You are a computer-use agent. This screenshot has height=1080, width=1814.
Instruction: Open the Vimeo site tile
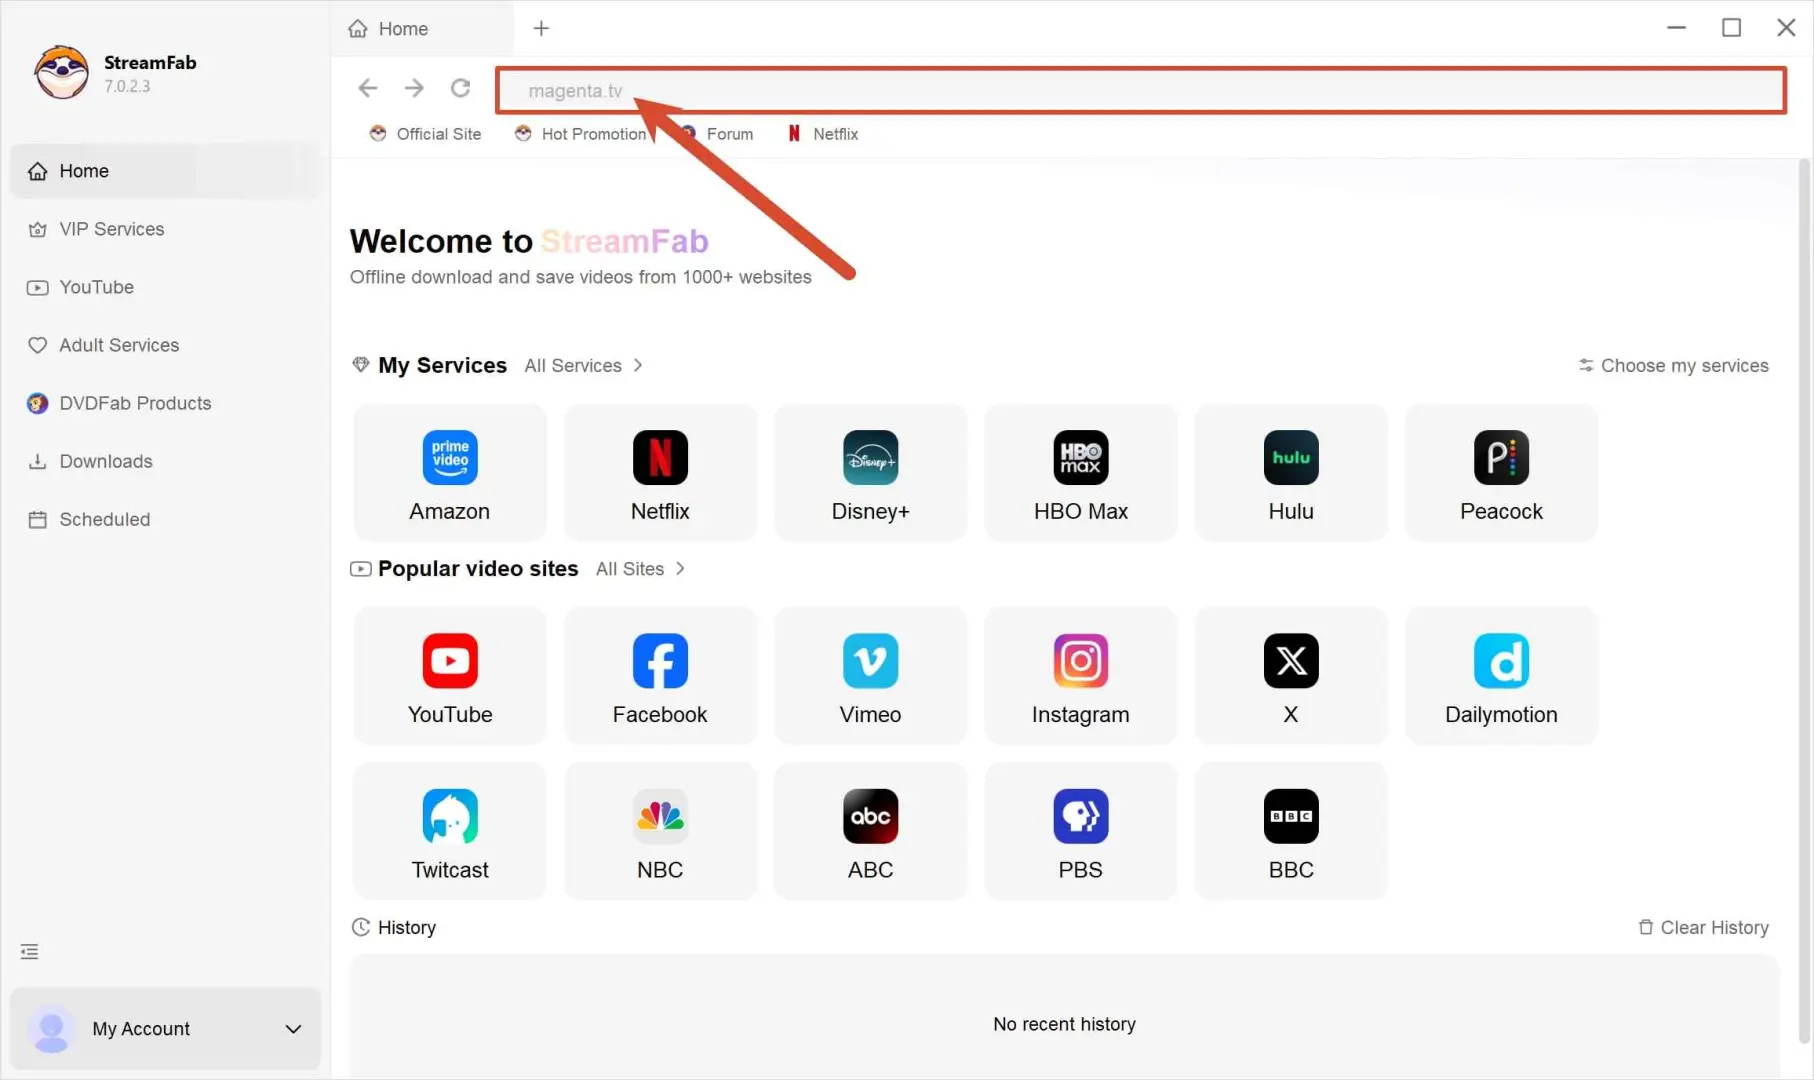point(870,676)
